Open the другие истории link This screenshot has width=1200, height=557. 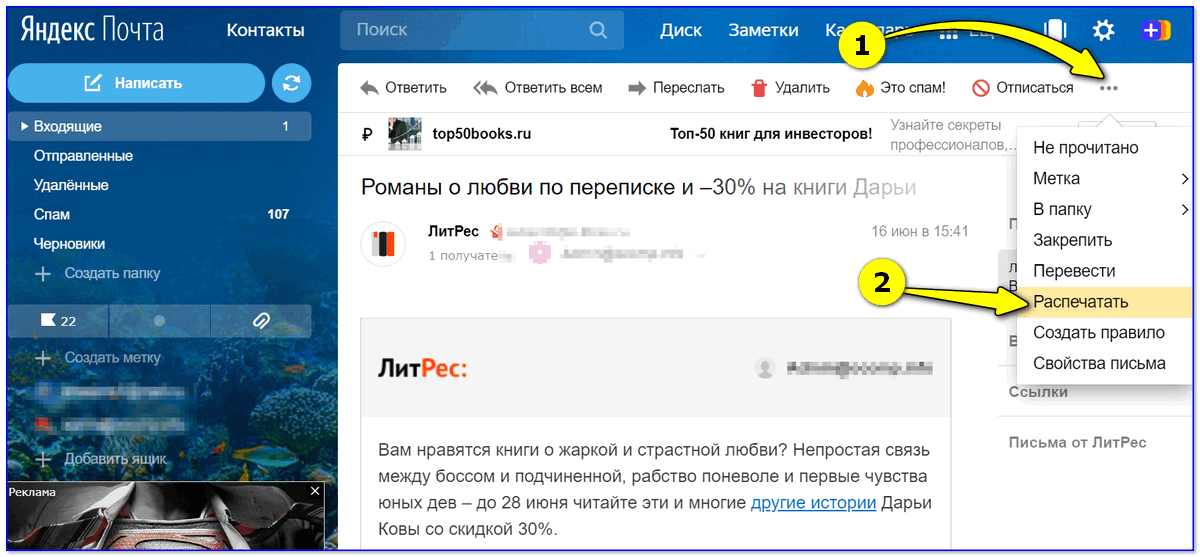pyautogui.click(x=813, y=503)
